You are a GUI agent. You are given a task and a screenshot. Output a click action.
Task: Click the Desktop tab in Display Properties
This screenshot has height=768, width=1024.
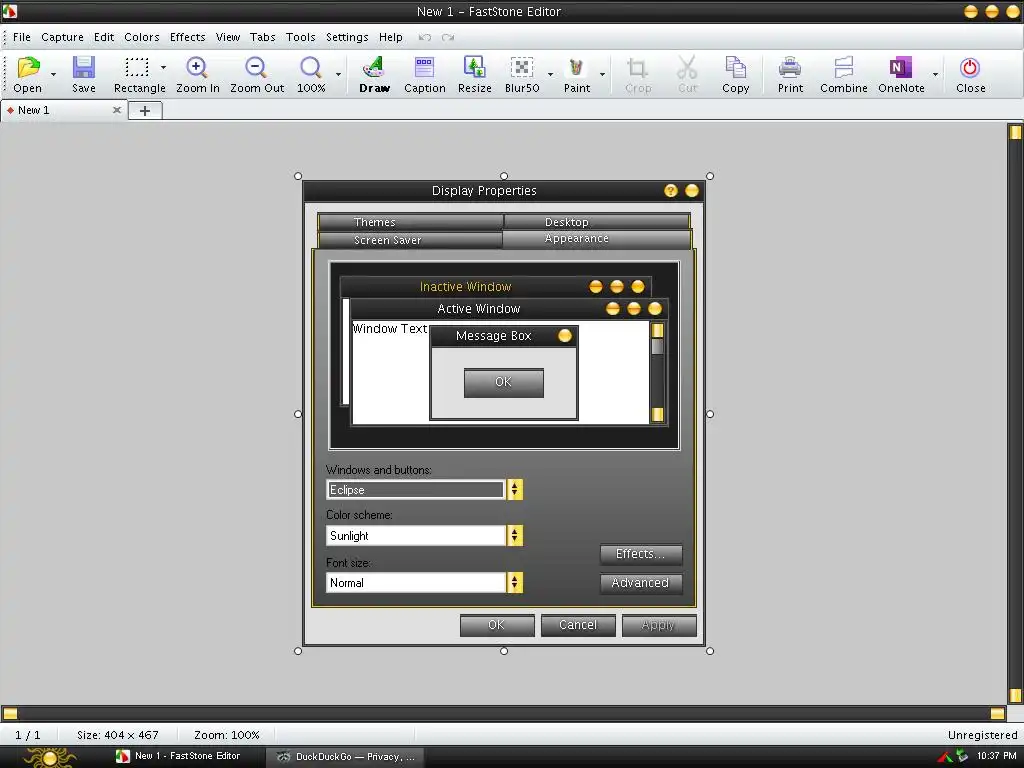point(597,222)
